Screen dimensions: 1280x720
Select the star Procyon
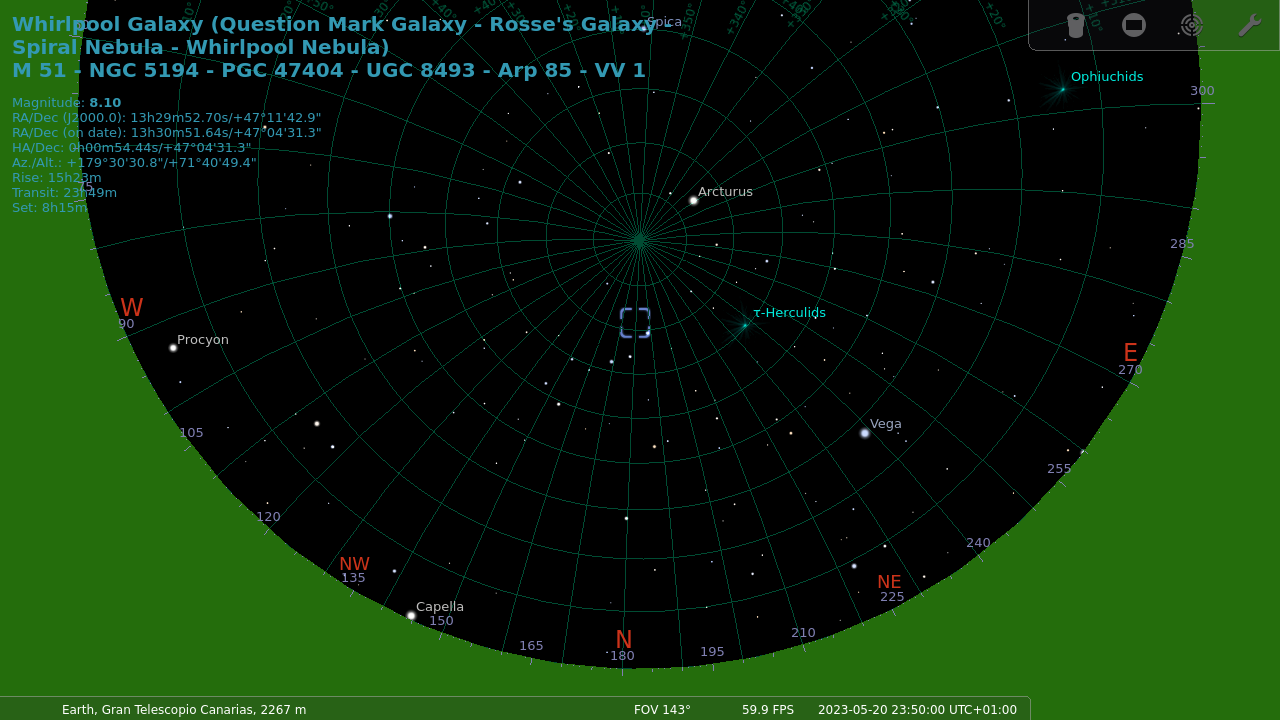(x=173, y=348)
